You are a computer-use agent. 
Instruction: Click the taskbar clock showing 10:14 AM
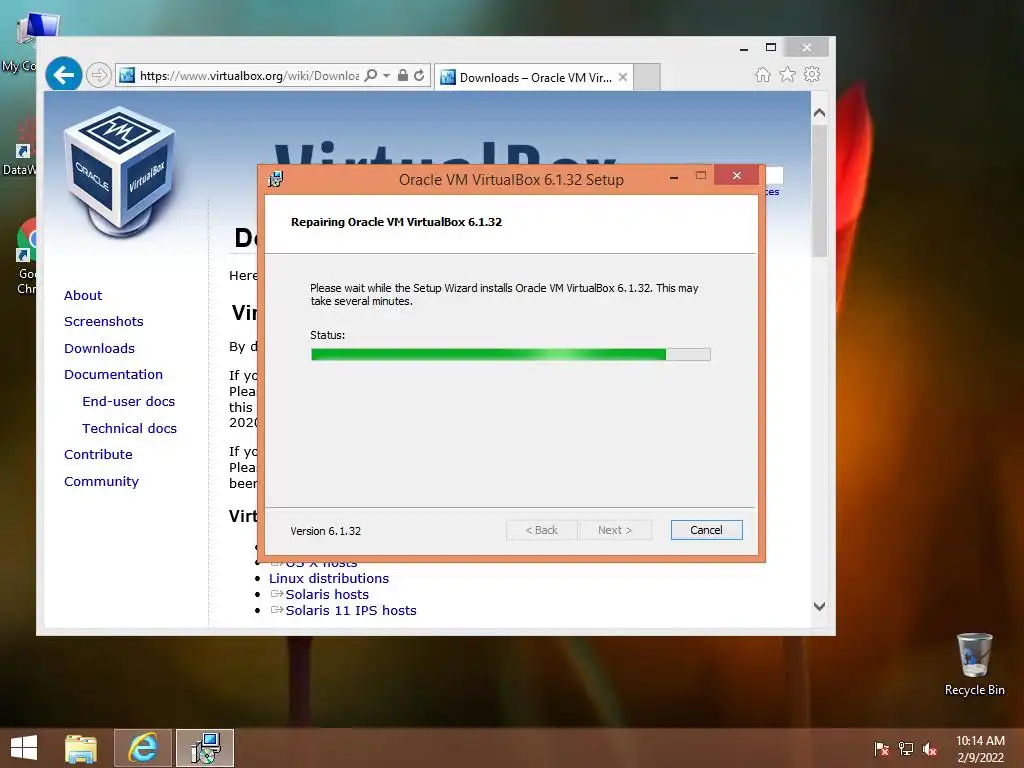coord(980,748)
